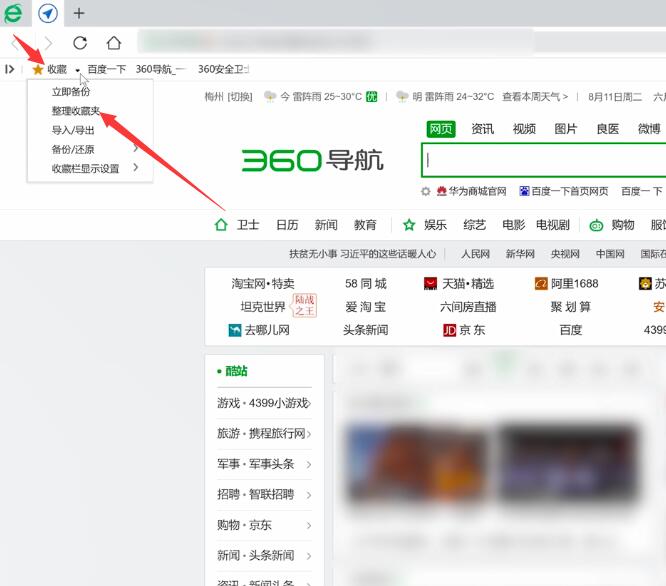The width and height of the screenshot is (666, 586).
Task: Expand the 军事·军事头条 row chevron
Action: tap(309, 465)
